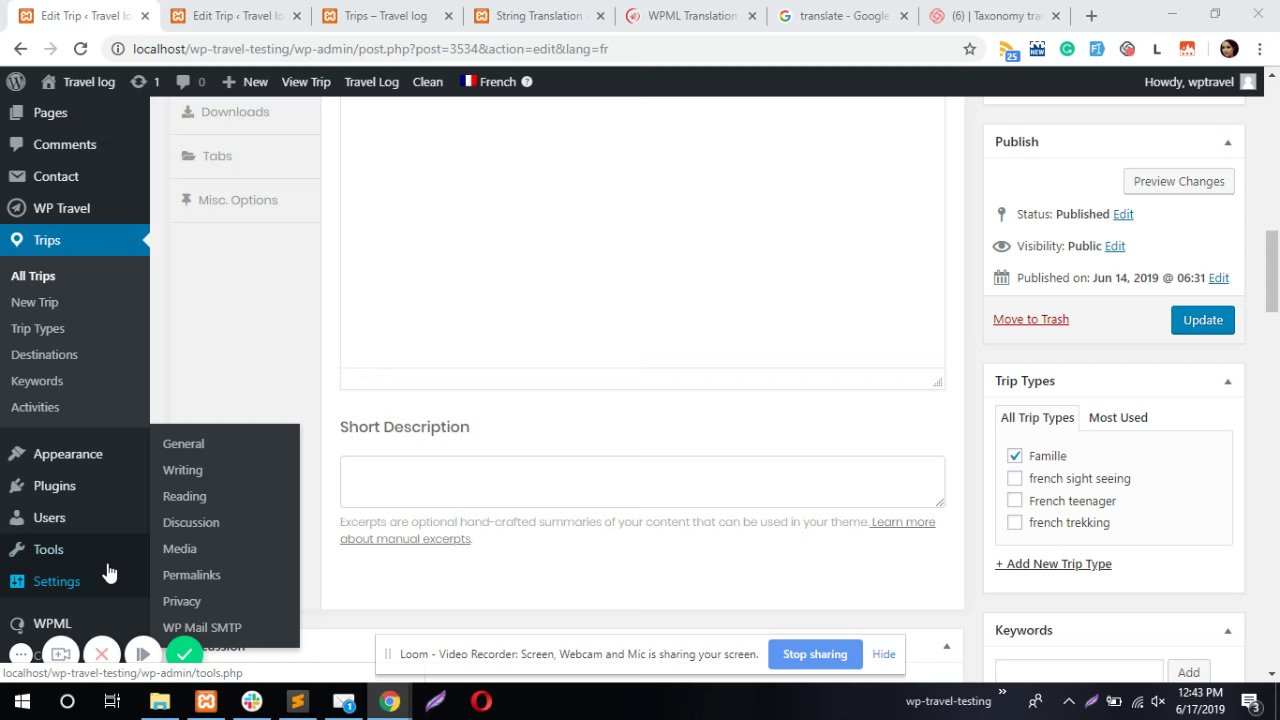Open the updates icon in admin bar
The height and width of the screenshot is (720, 1280).
tap(145, 82)
